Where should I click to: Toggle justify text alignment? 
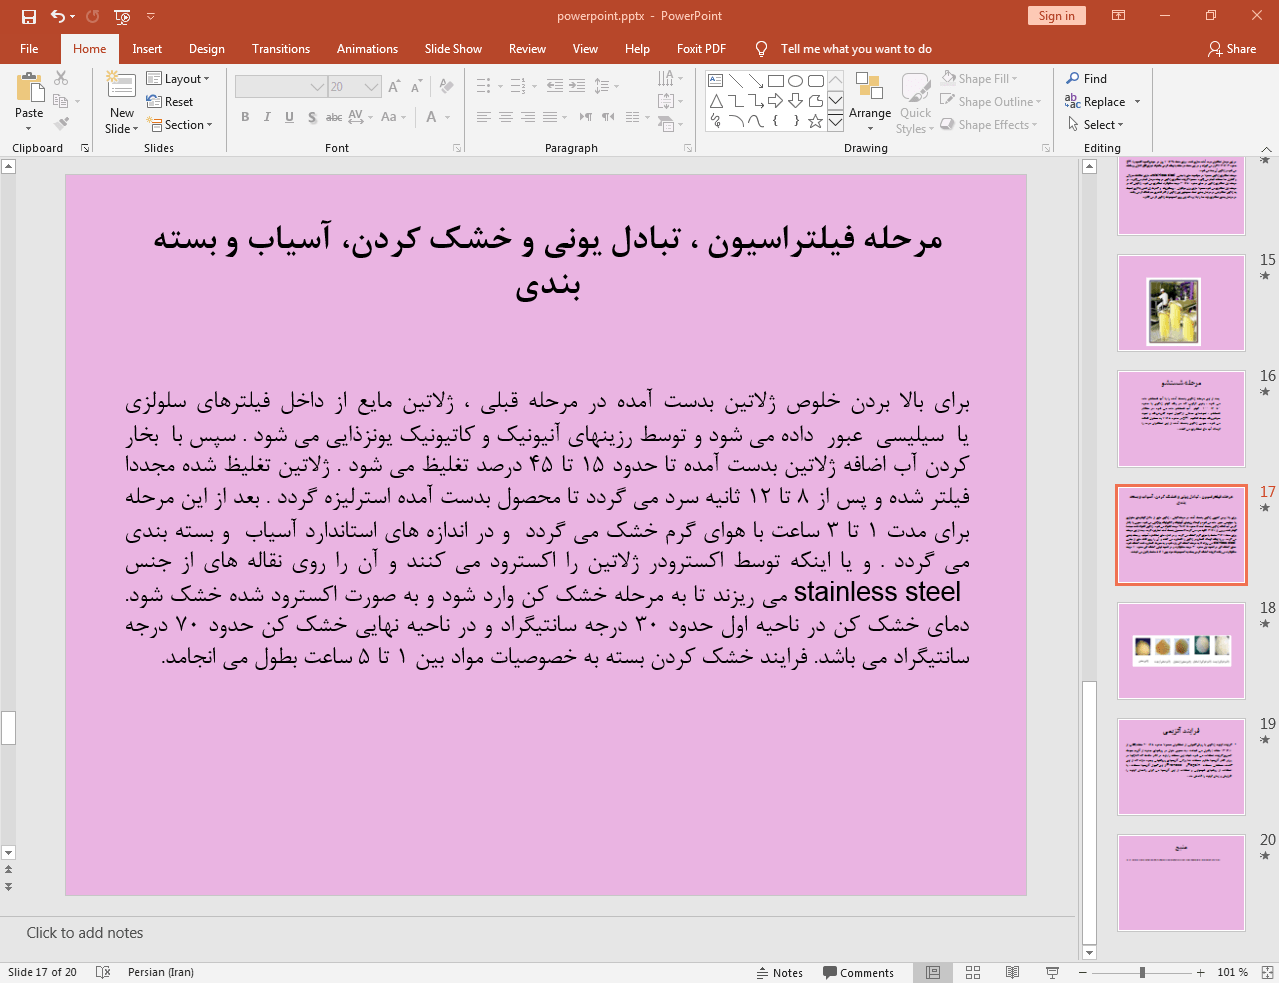[550, 117]
